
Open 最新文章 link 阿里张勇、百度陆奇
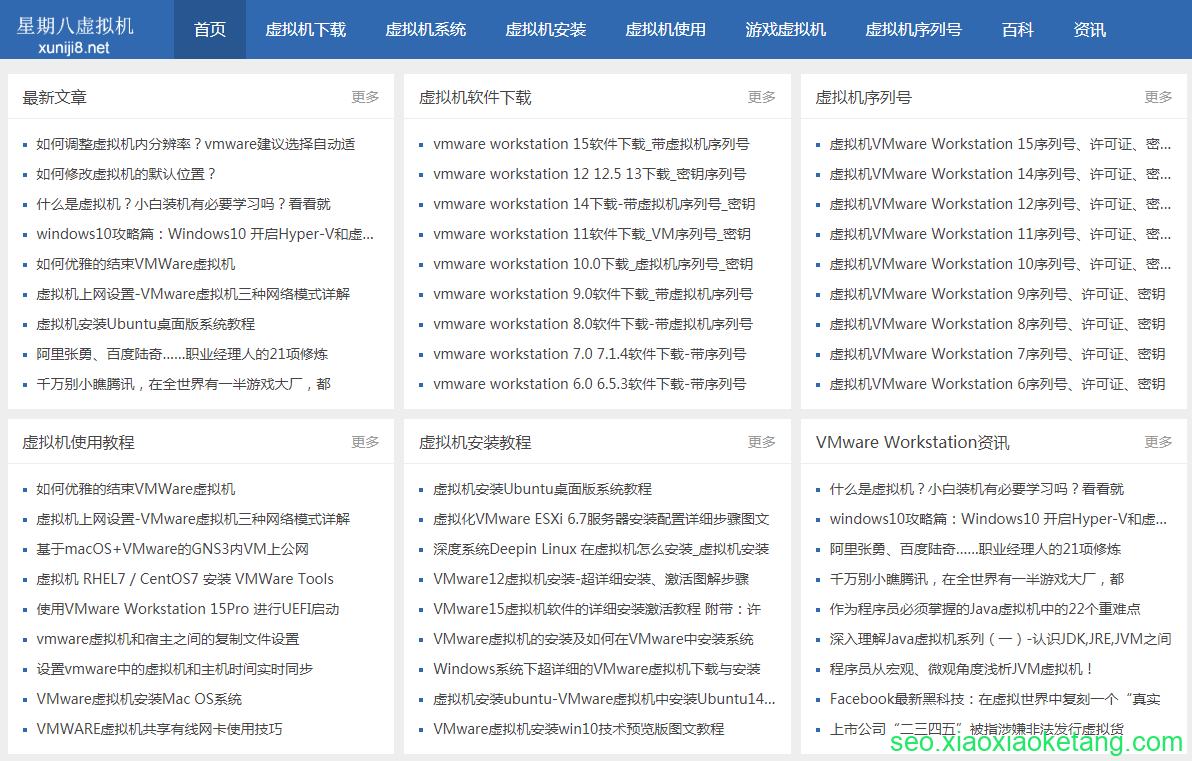(182, 354)
